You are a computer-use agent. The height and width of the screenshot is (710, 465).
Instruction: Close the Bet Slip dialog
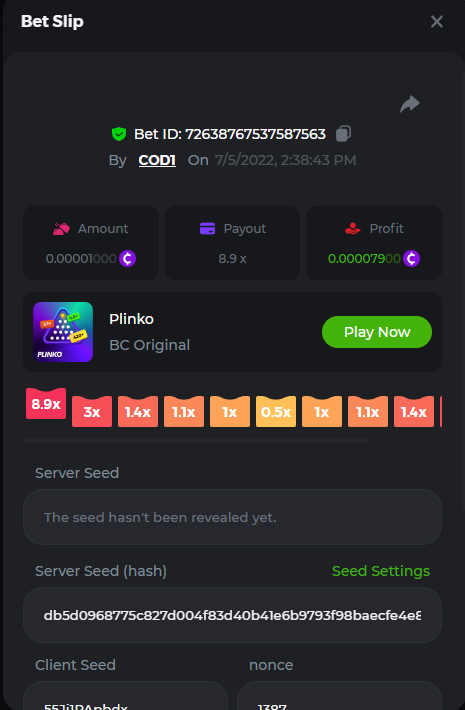point(436,21)
